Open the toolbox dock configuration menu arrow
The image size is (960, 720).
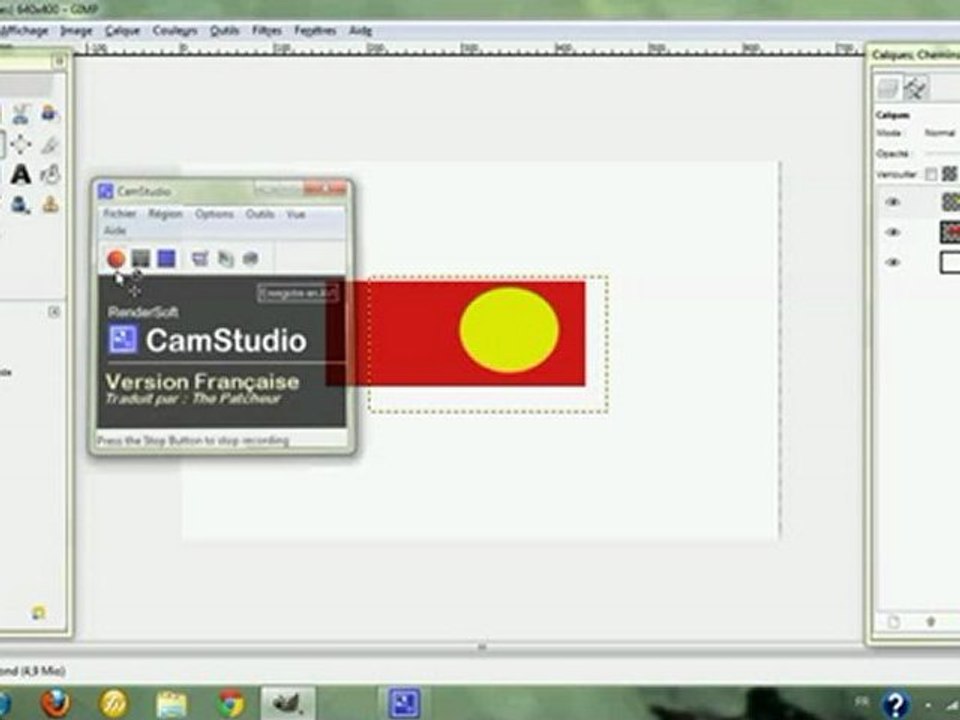pyautogui.click(x=59, y=61)
